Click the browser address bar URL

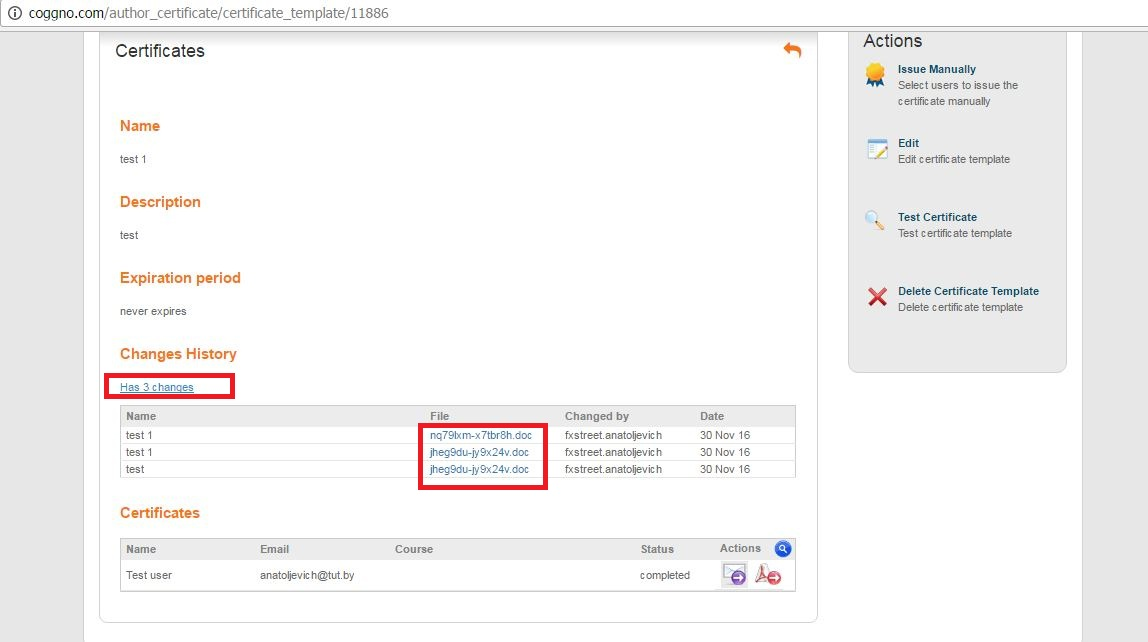(209, 12)
